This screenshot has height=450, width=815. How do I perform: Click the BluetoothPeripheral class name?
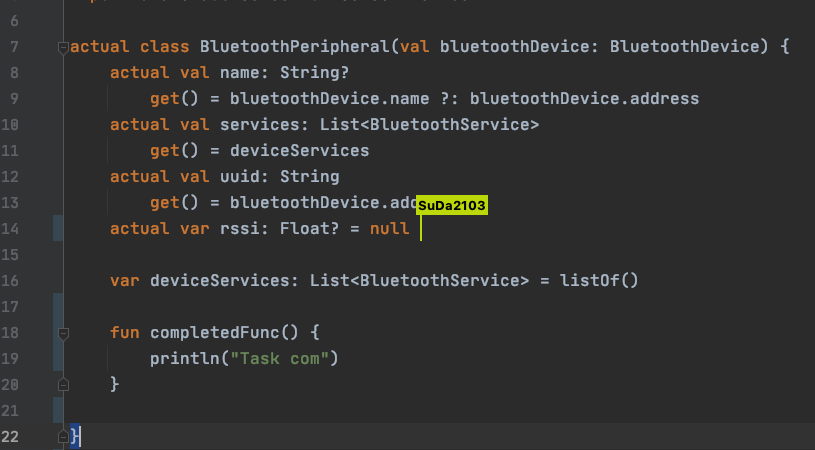tap(295, 47)
